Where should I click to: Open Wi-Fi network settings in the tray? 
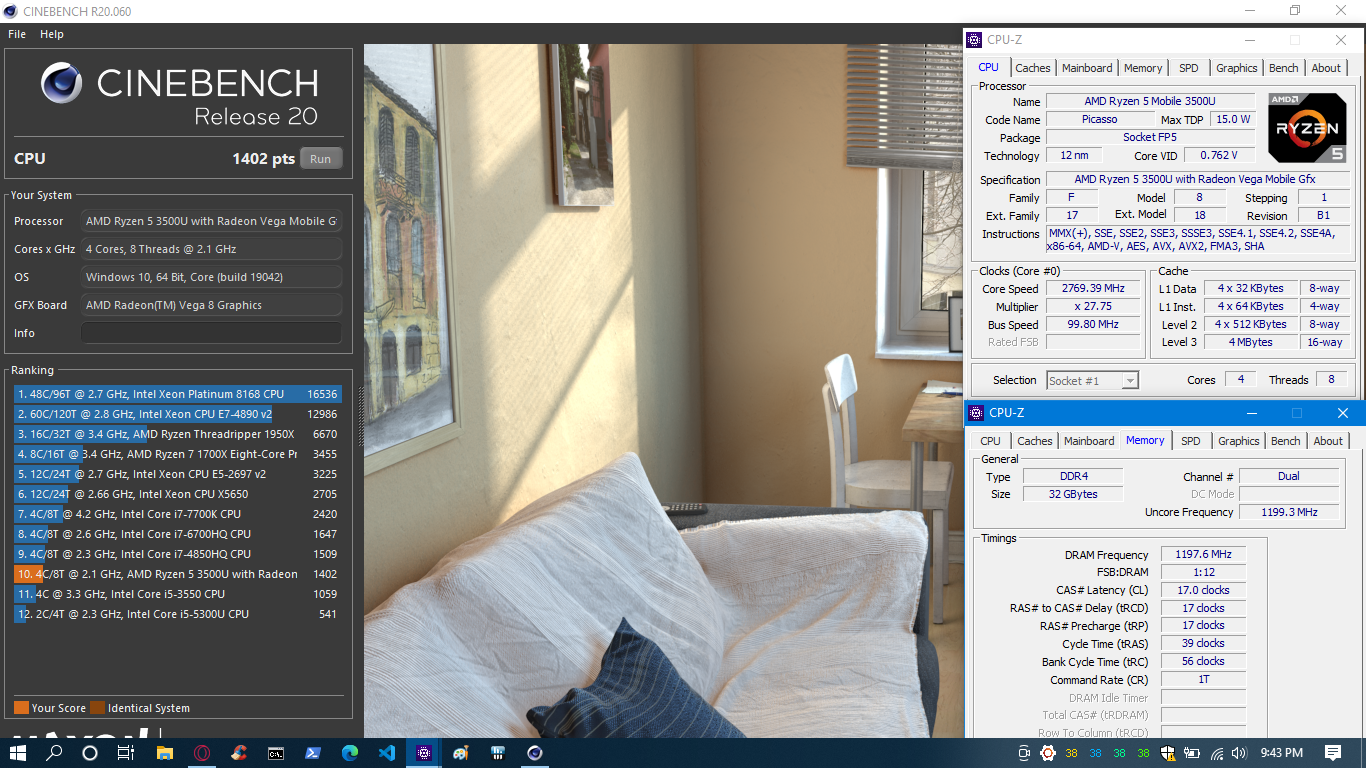(1217, 753)
